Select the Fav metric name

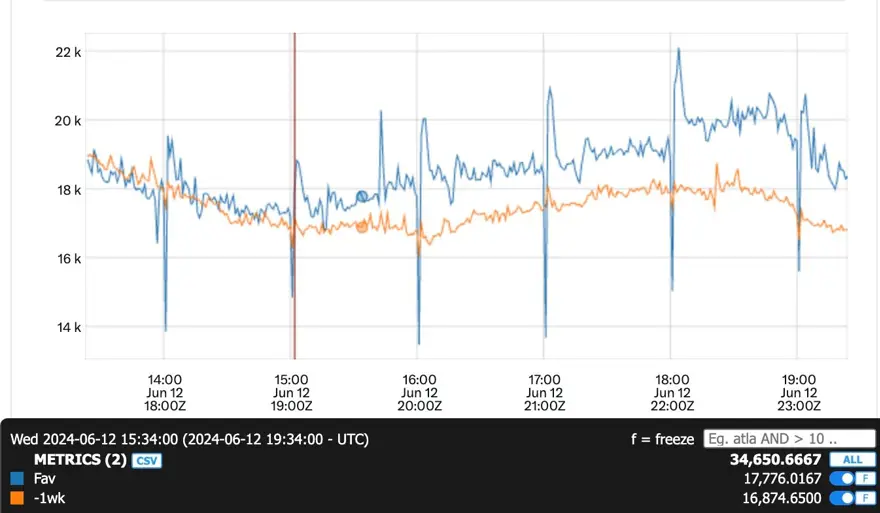pyautogui.click(x=45, y=479)
